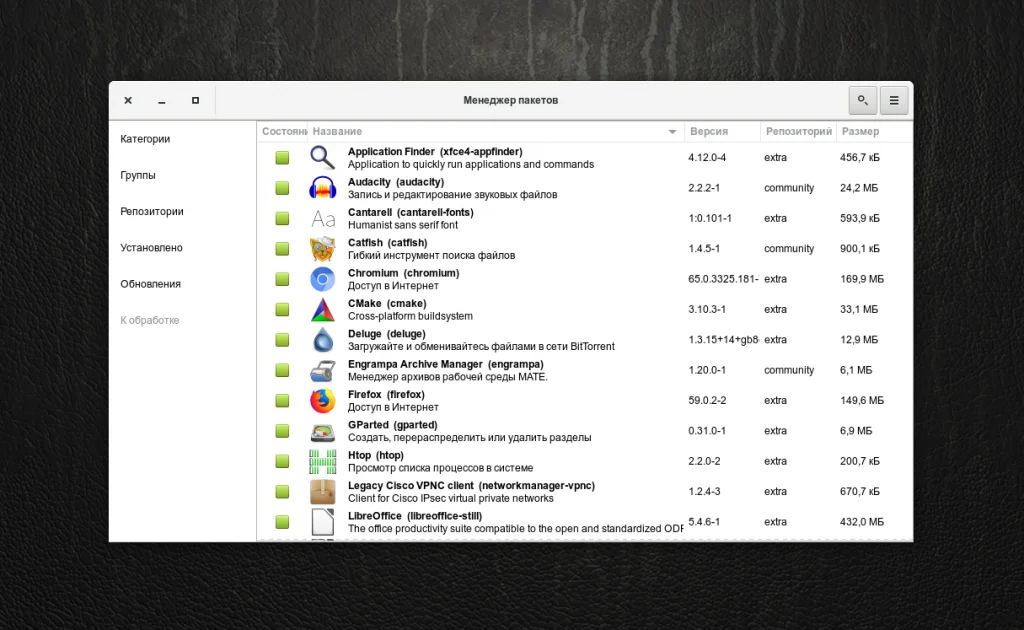
Task: Open the search button in header bar
Action: (863, 100)
